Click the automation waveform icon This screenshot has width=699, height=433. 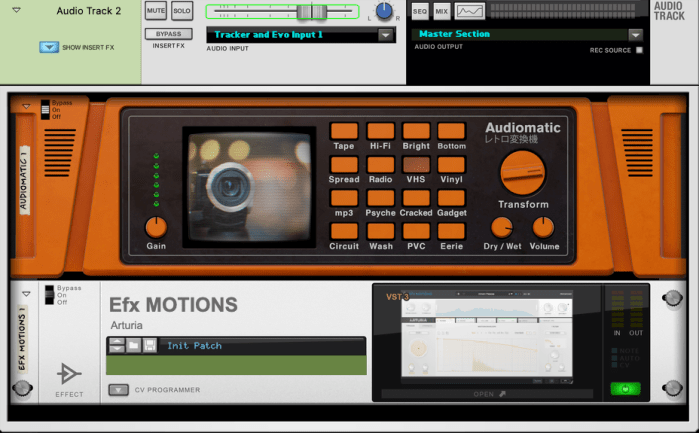point(470,11)
